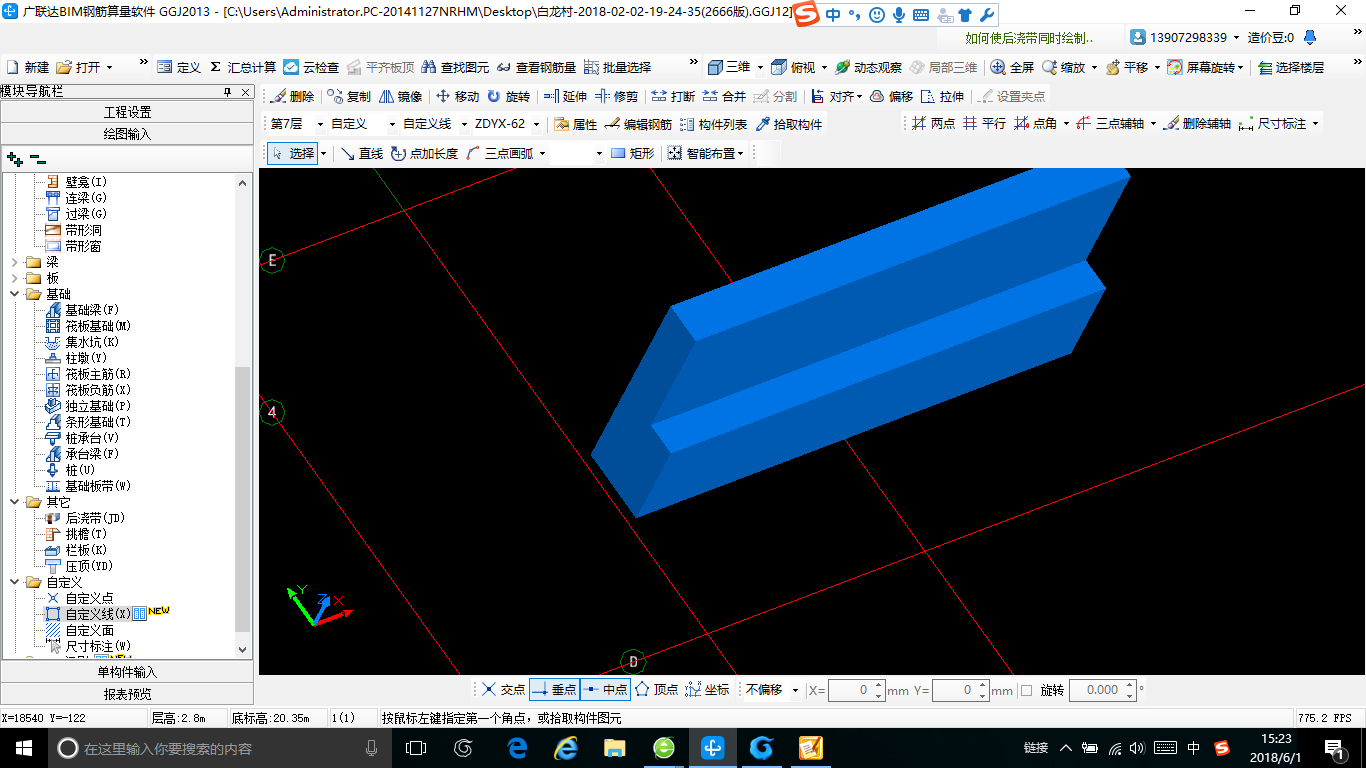Select the 镜像 mirror tool
The width and height of the screenshot is (1366, 768).
[x=400, y=96]
